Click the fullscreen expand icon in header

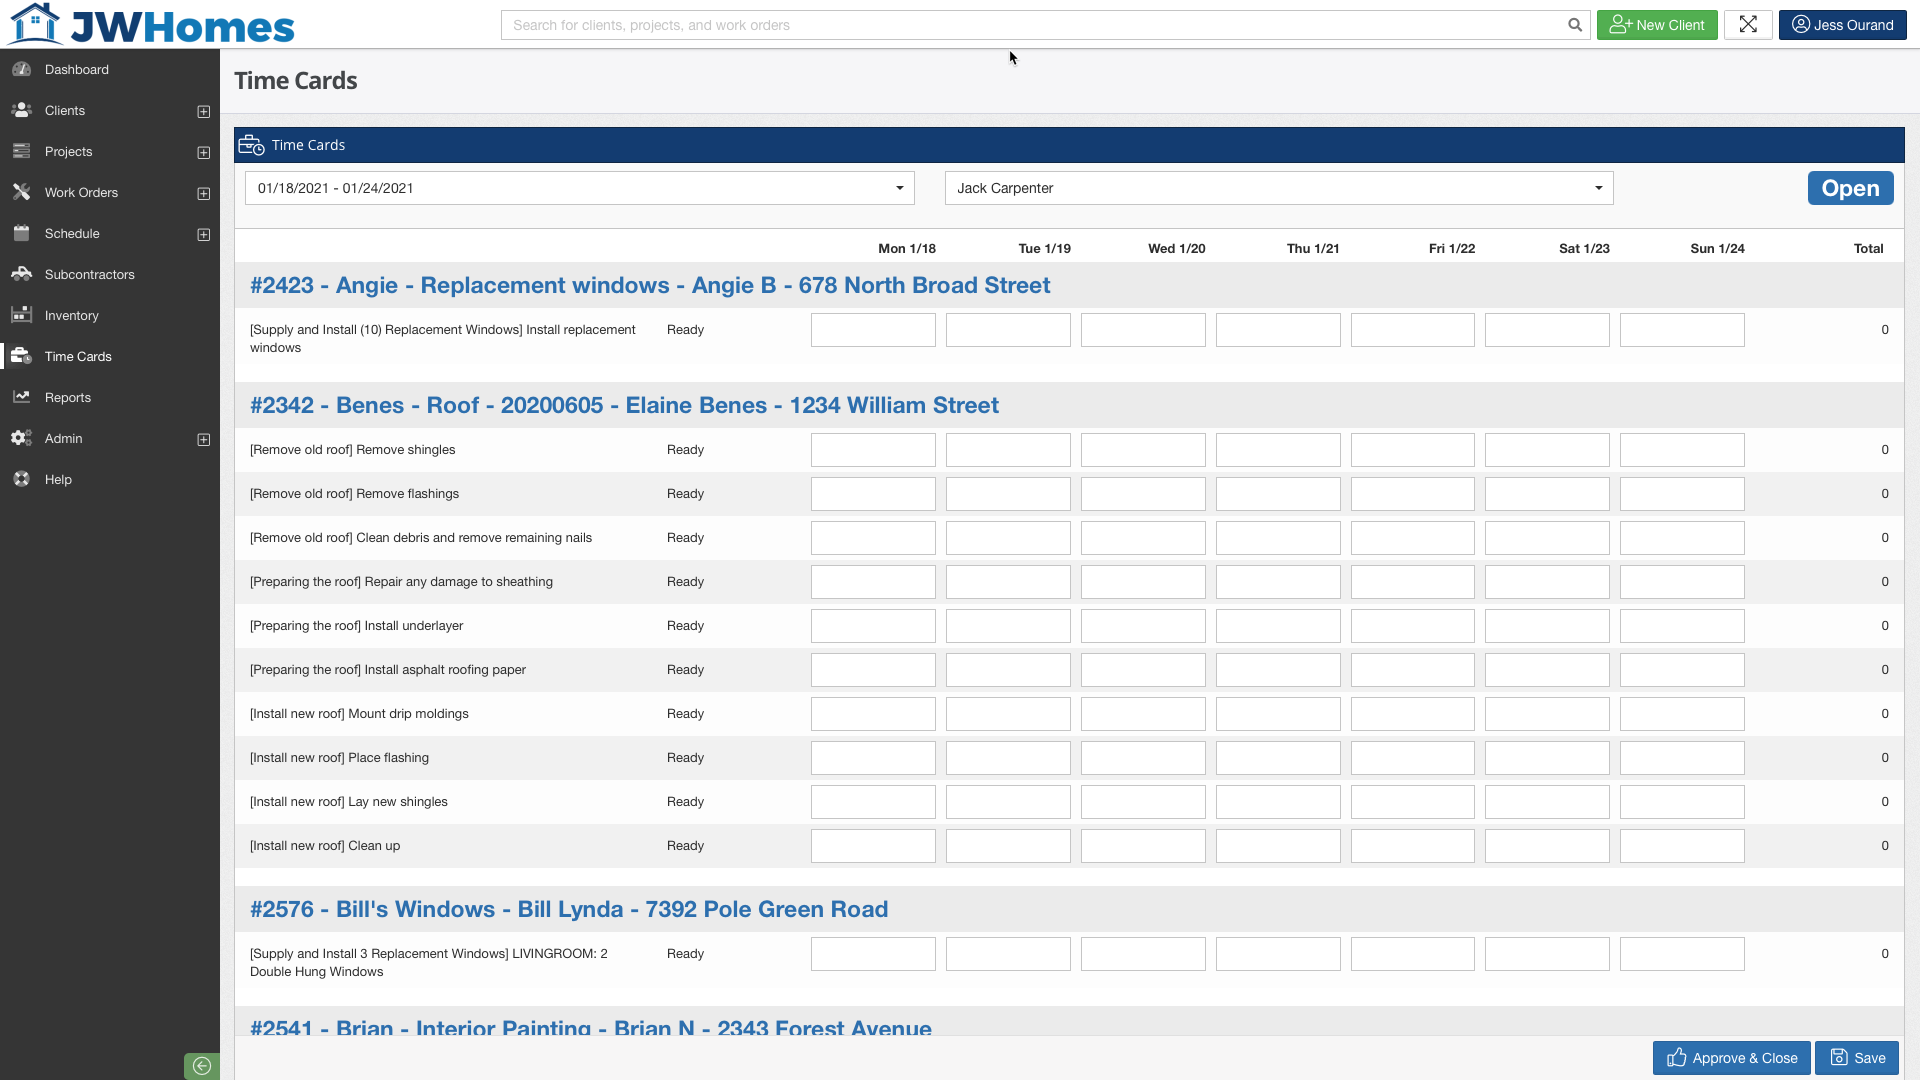point(1747,25)
